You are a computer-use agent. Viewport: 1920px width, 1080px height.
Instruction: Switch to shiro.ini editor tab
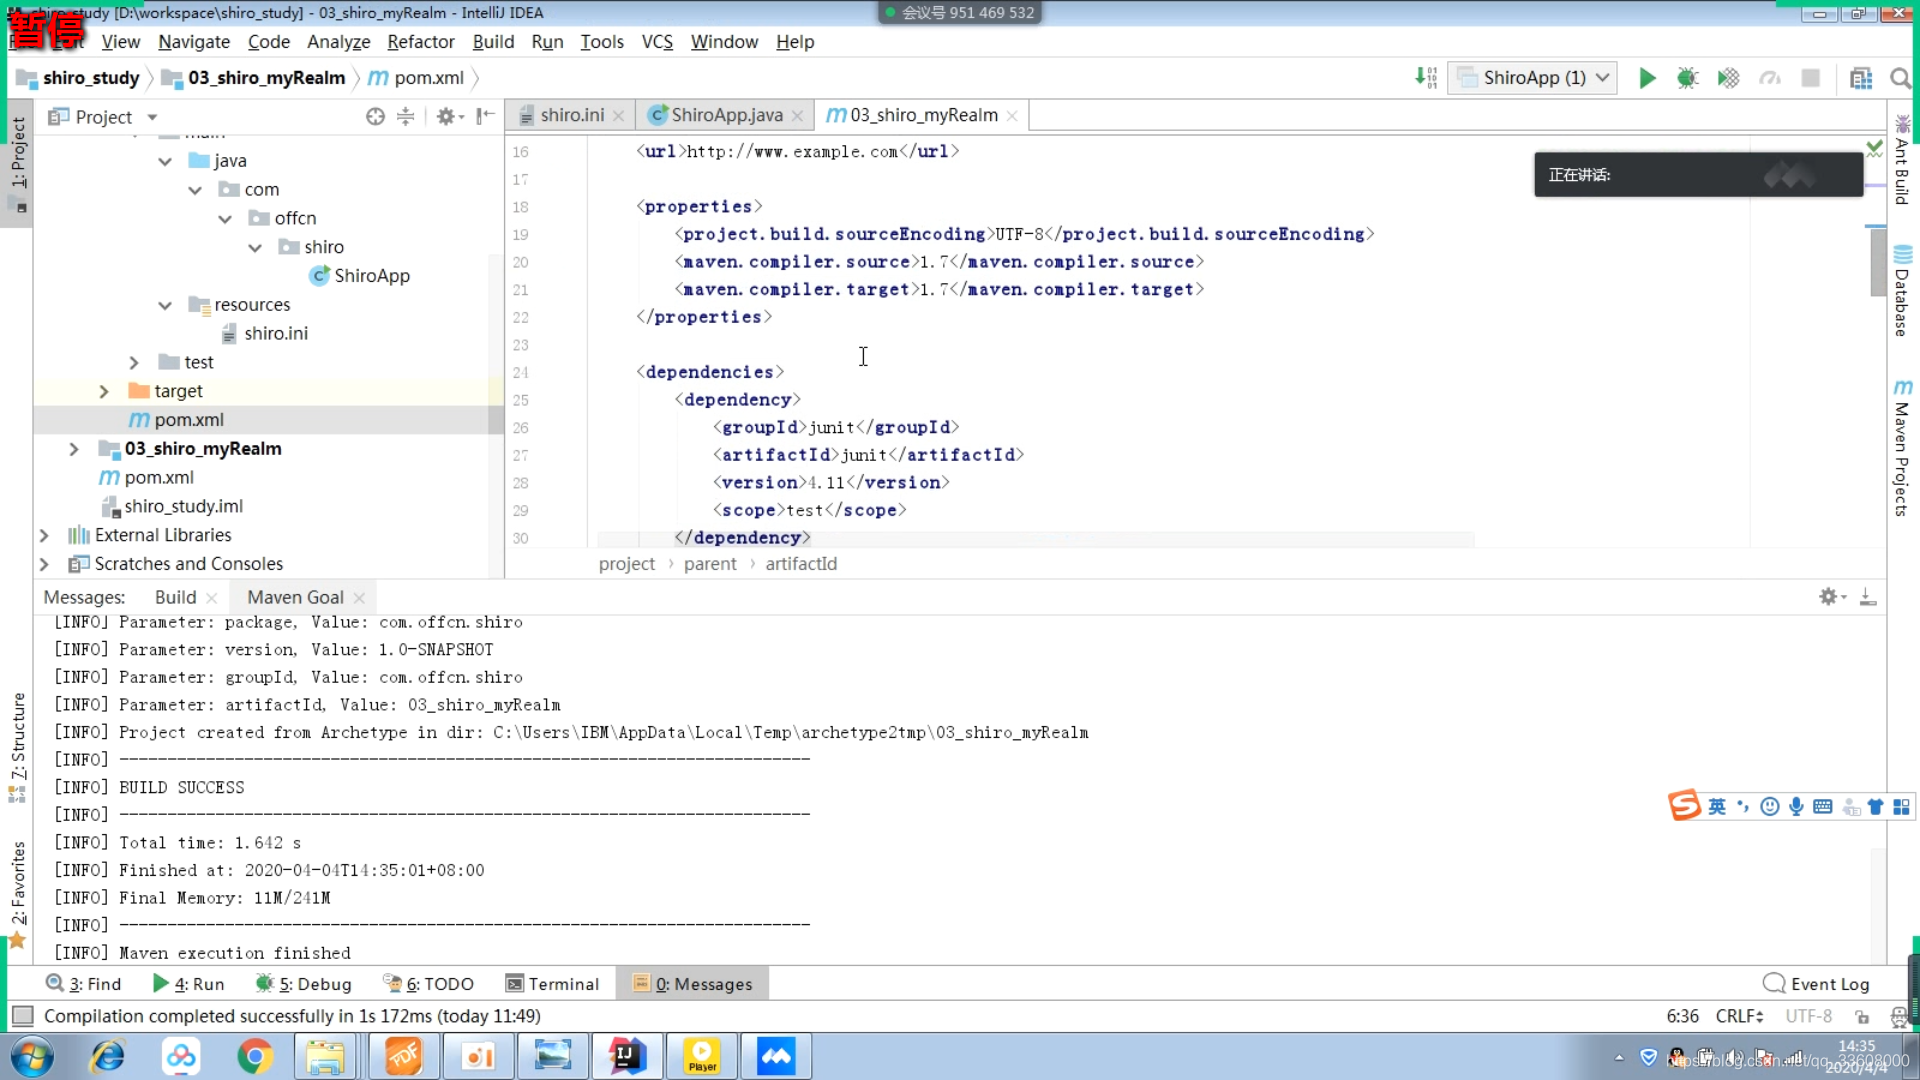point(572,115)
